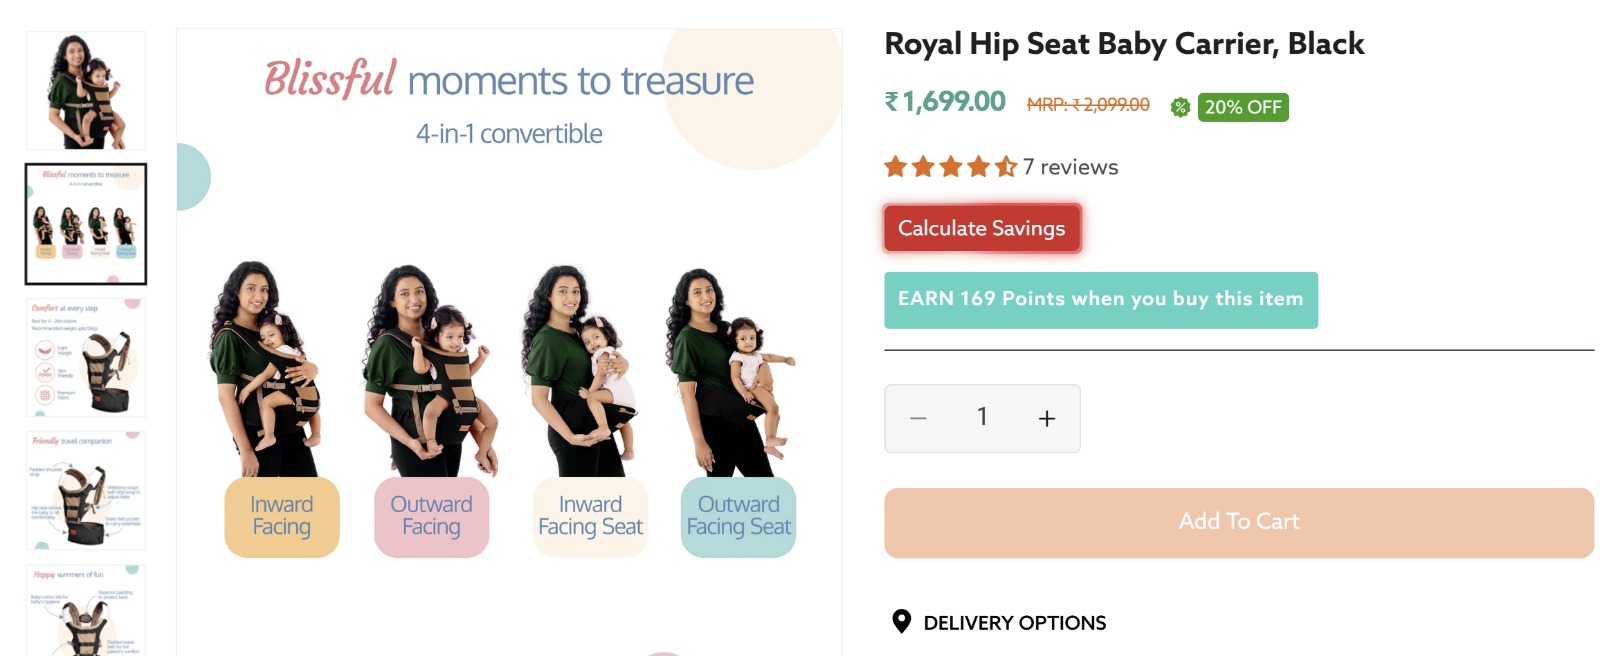Click the quantity number field
This screenshot has width=1600, height=656.
[x=982, y=417]
